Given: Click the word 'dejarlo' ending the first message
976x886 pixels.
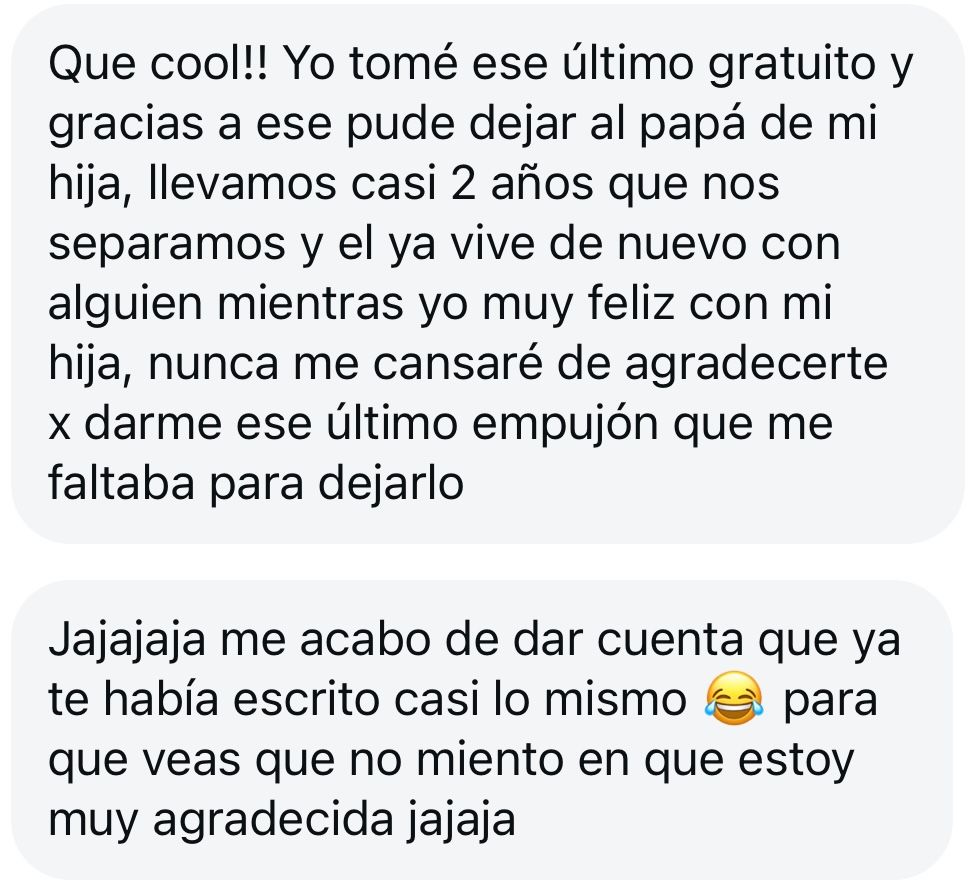Looking at the screenshot, I should pos(391,485).
